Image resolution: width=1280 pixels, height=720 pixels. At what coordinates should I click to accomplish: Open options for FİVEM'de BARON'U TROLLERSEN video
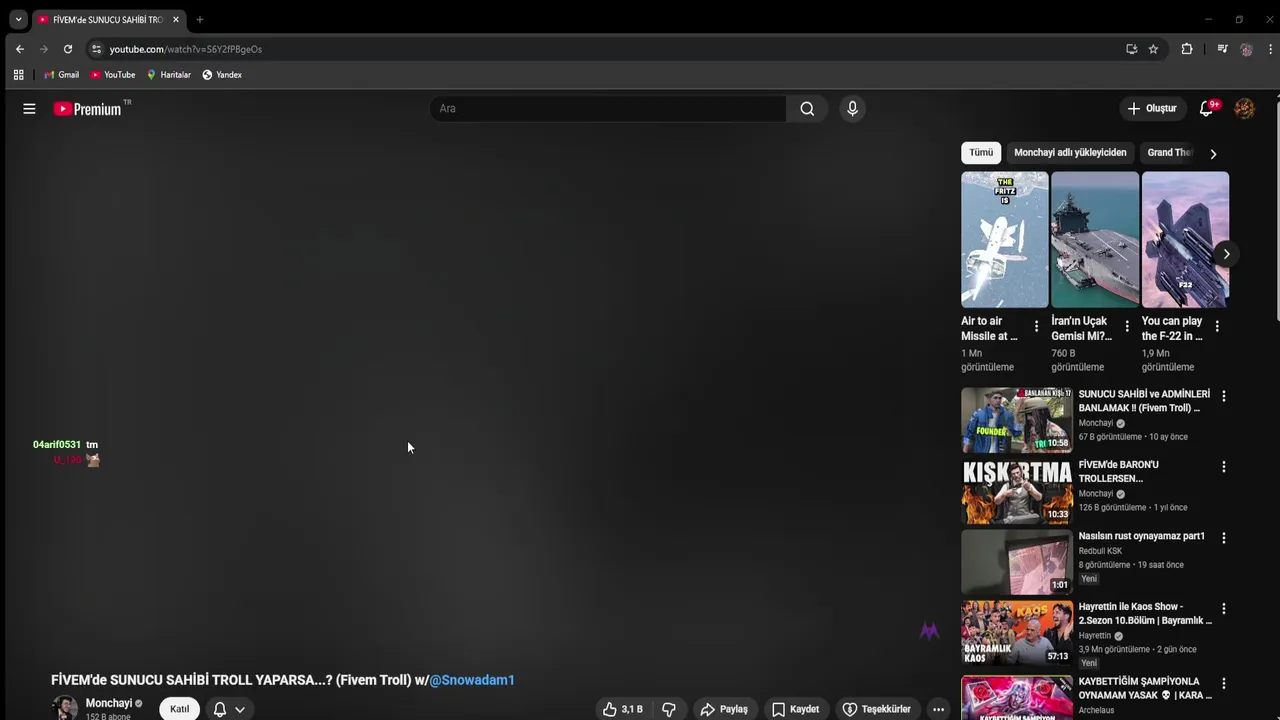tap(1223, 467)
